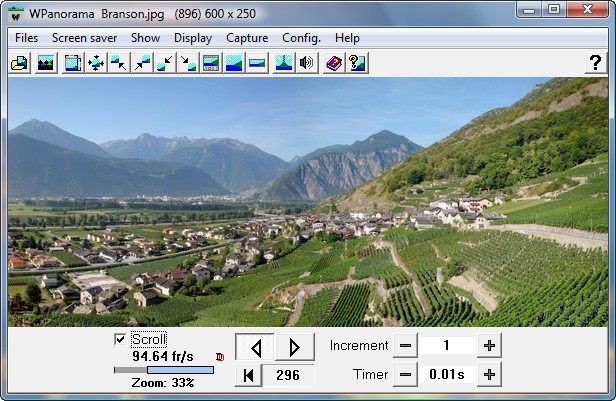The image size is (616, 401).
Task: Click the question mark icon at far right
Action: 594,63
